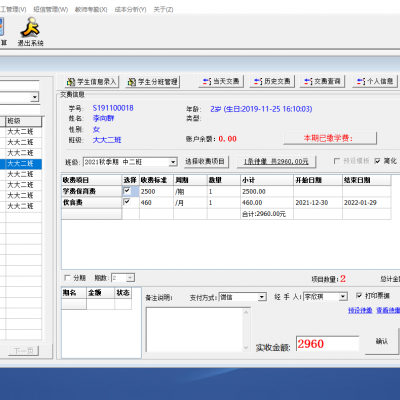Open 学生分班管理 class management
The image size is (400, 400).
(x=153, y=82)
